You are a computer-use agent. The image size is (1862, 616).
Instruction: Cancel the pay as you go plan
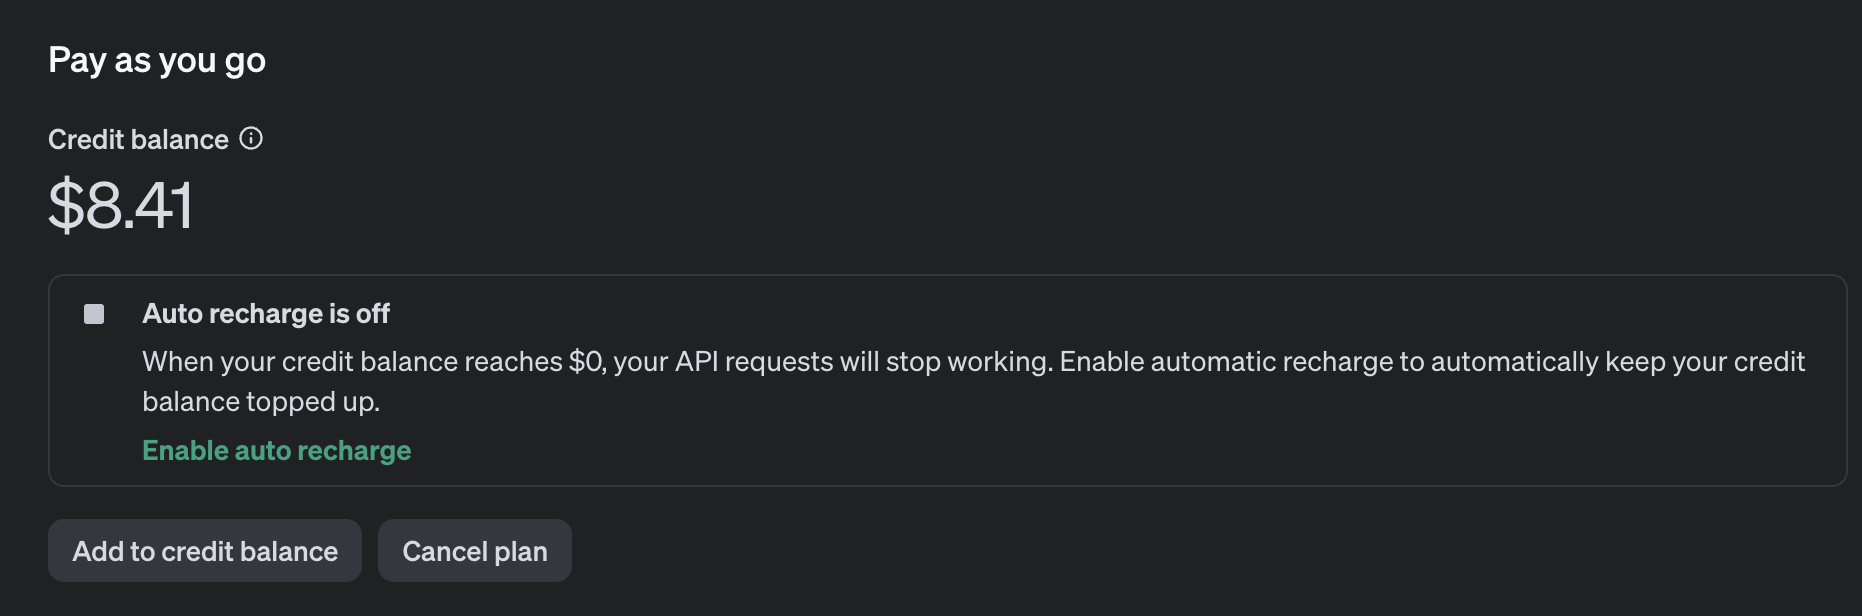point(475,550)
